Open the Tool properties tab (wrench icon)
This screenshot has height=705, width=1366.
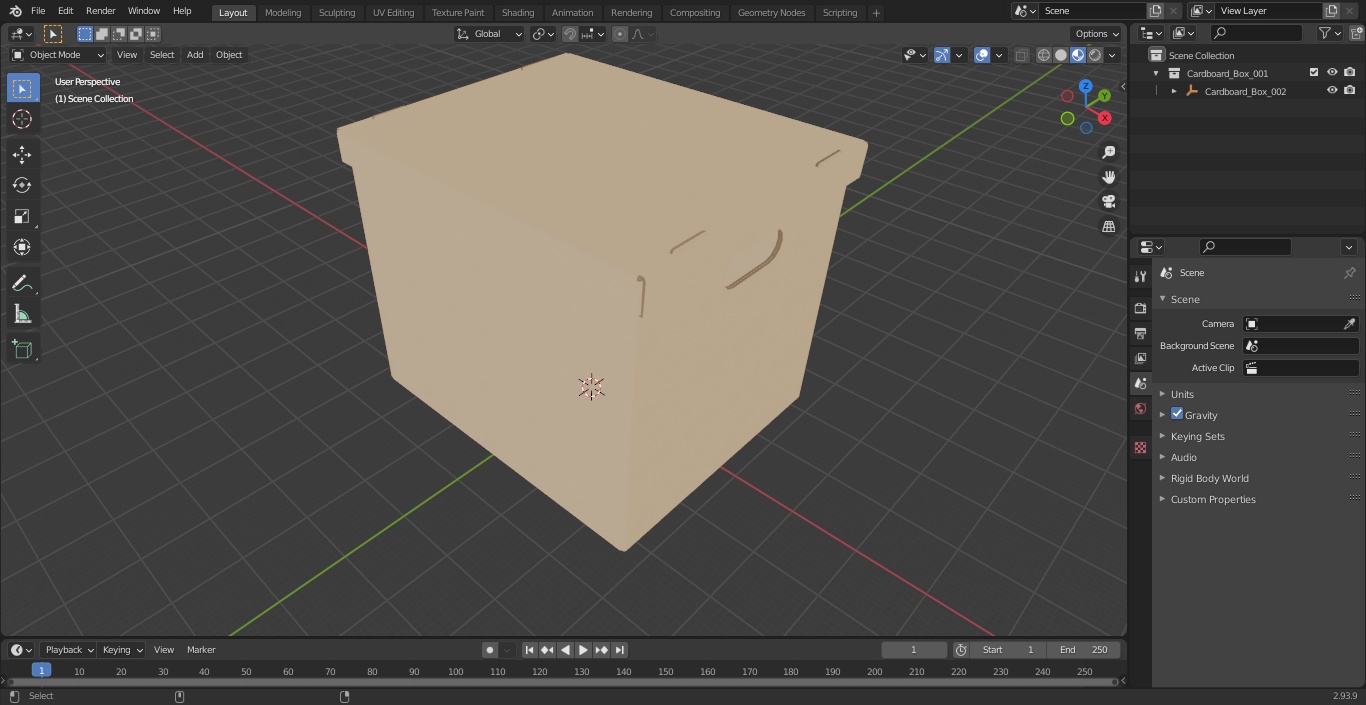1140,276
